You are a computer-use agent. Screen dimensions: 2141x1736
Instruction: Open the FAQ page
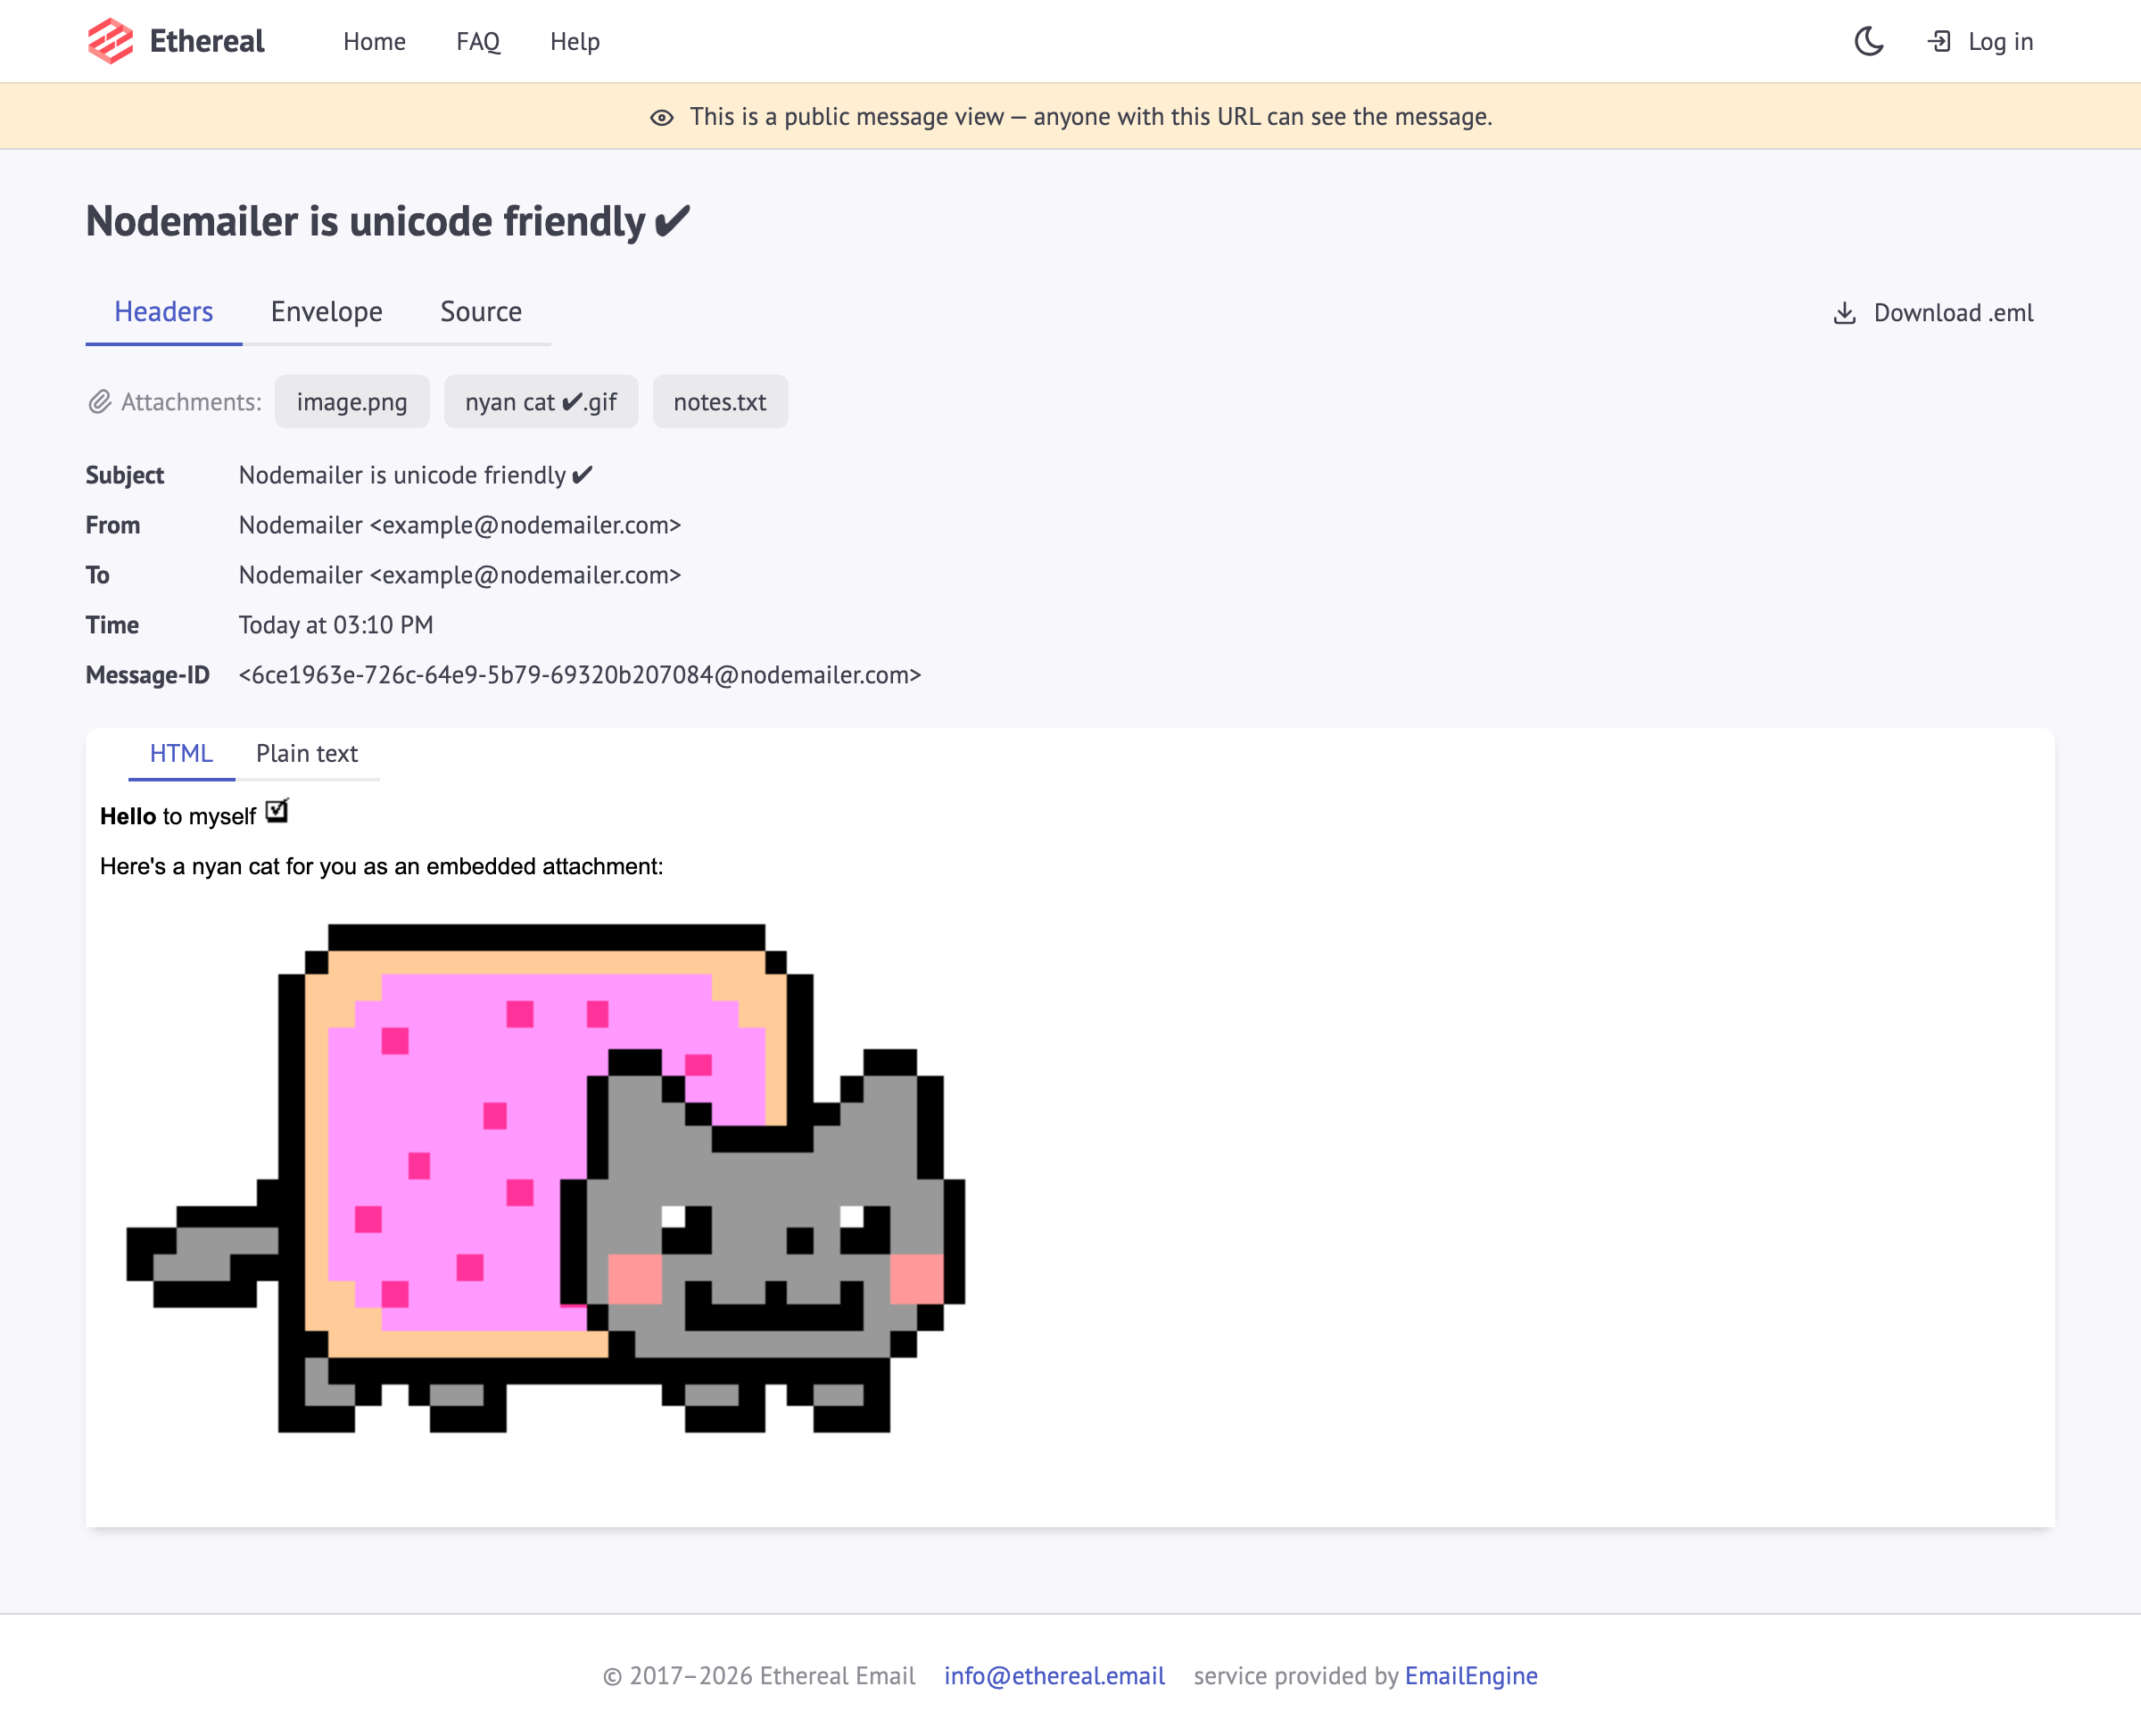(477, 41)
